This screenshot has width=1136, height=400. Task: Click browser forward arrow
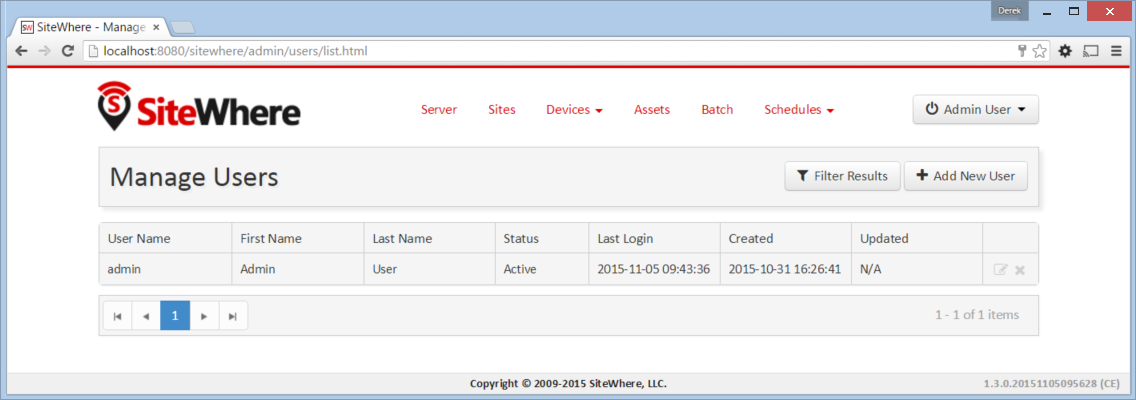point(44,51)
